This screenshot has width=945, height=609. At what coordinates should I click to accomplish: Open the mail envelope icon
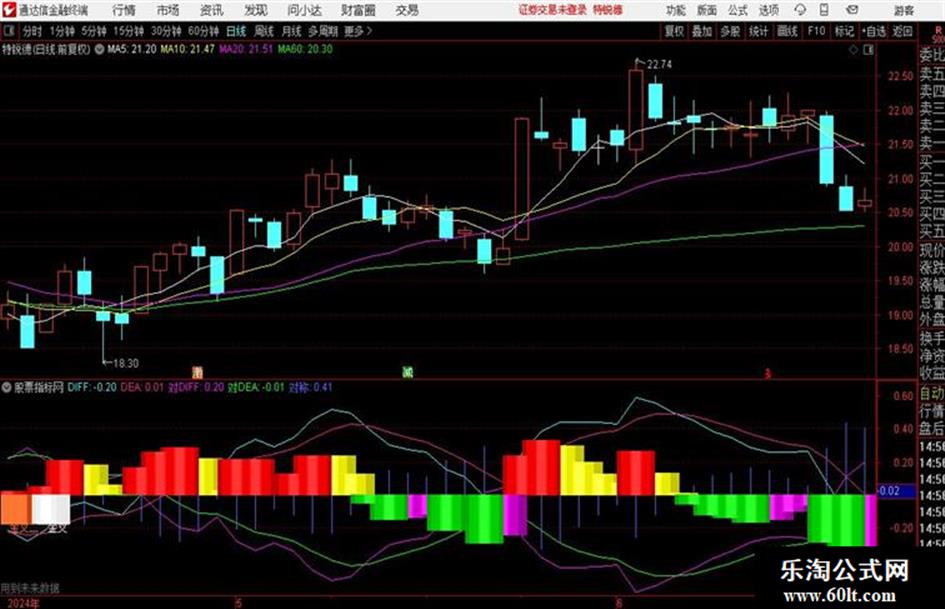click(x=852, y=10)
